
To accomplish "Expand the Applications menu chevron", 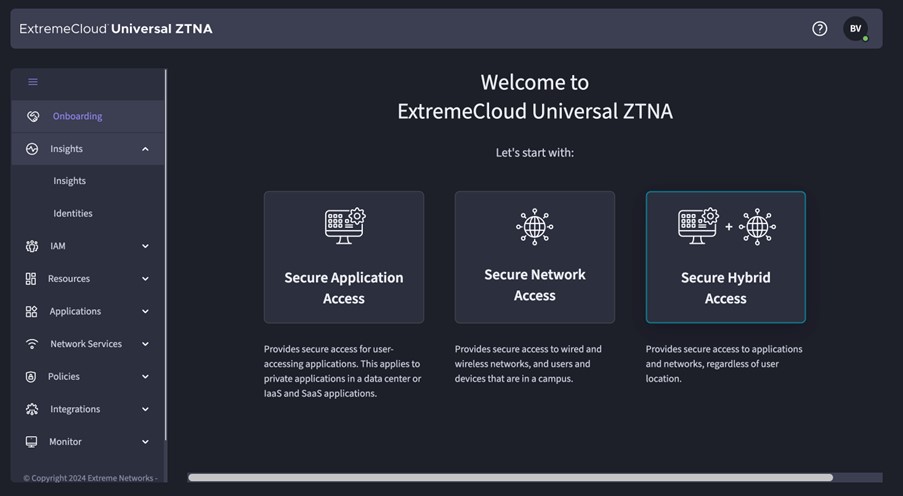I will (145, 312).
